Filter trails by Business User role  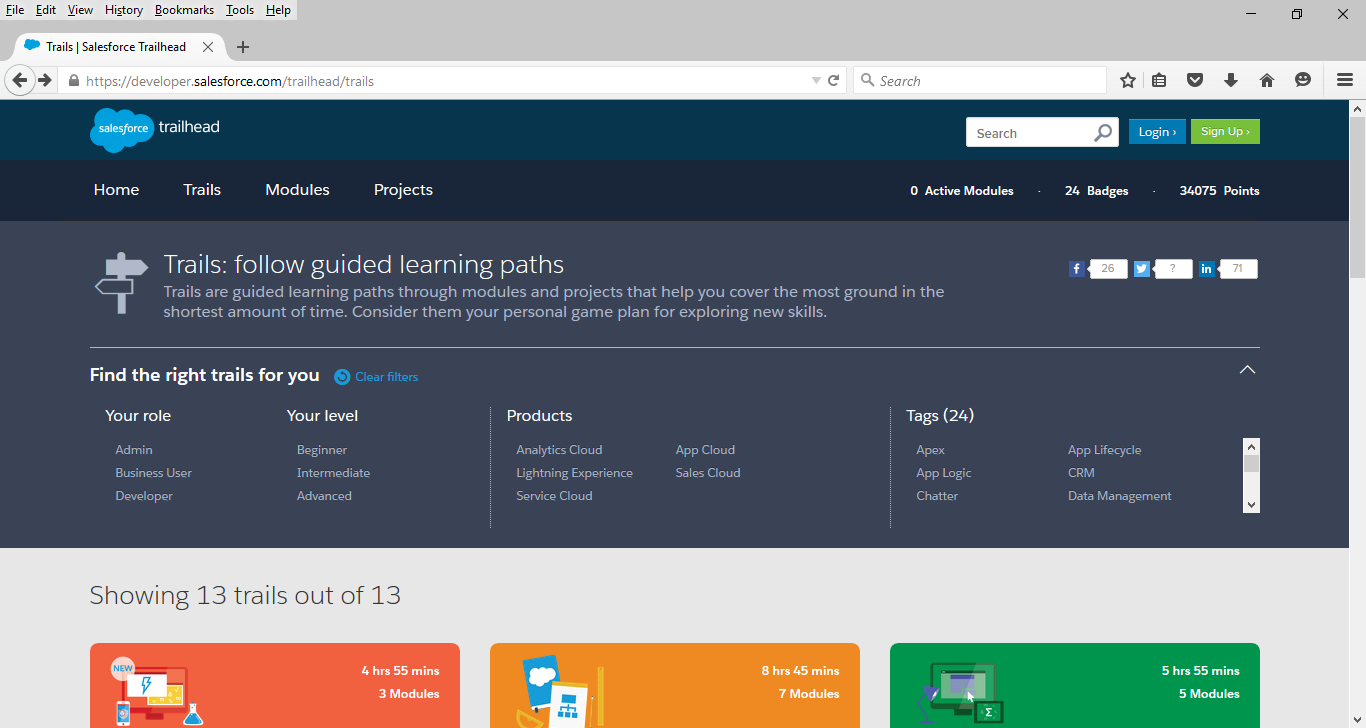(x=153, y=473)
